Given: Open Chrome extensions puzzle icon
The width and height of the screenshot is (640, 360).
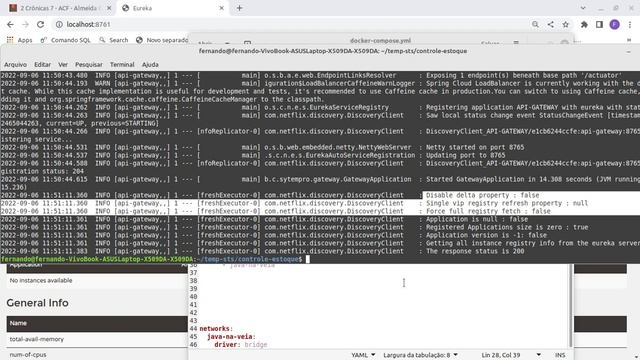Looking at the screenshot, I should pyautogui.click(x=584, y=24).
